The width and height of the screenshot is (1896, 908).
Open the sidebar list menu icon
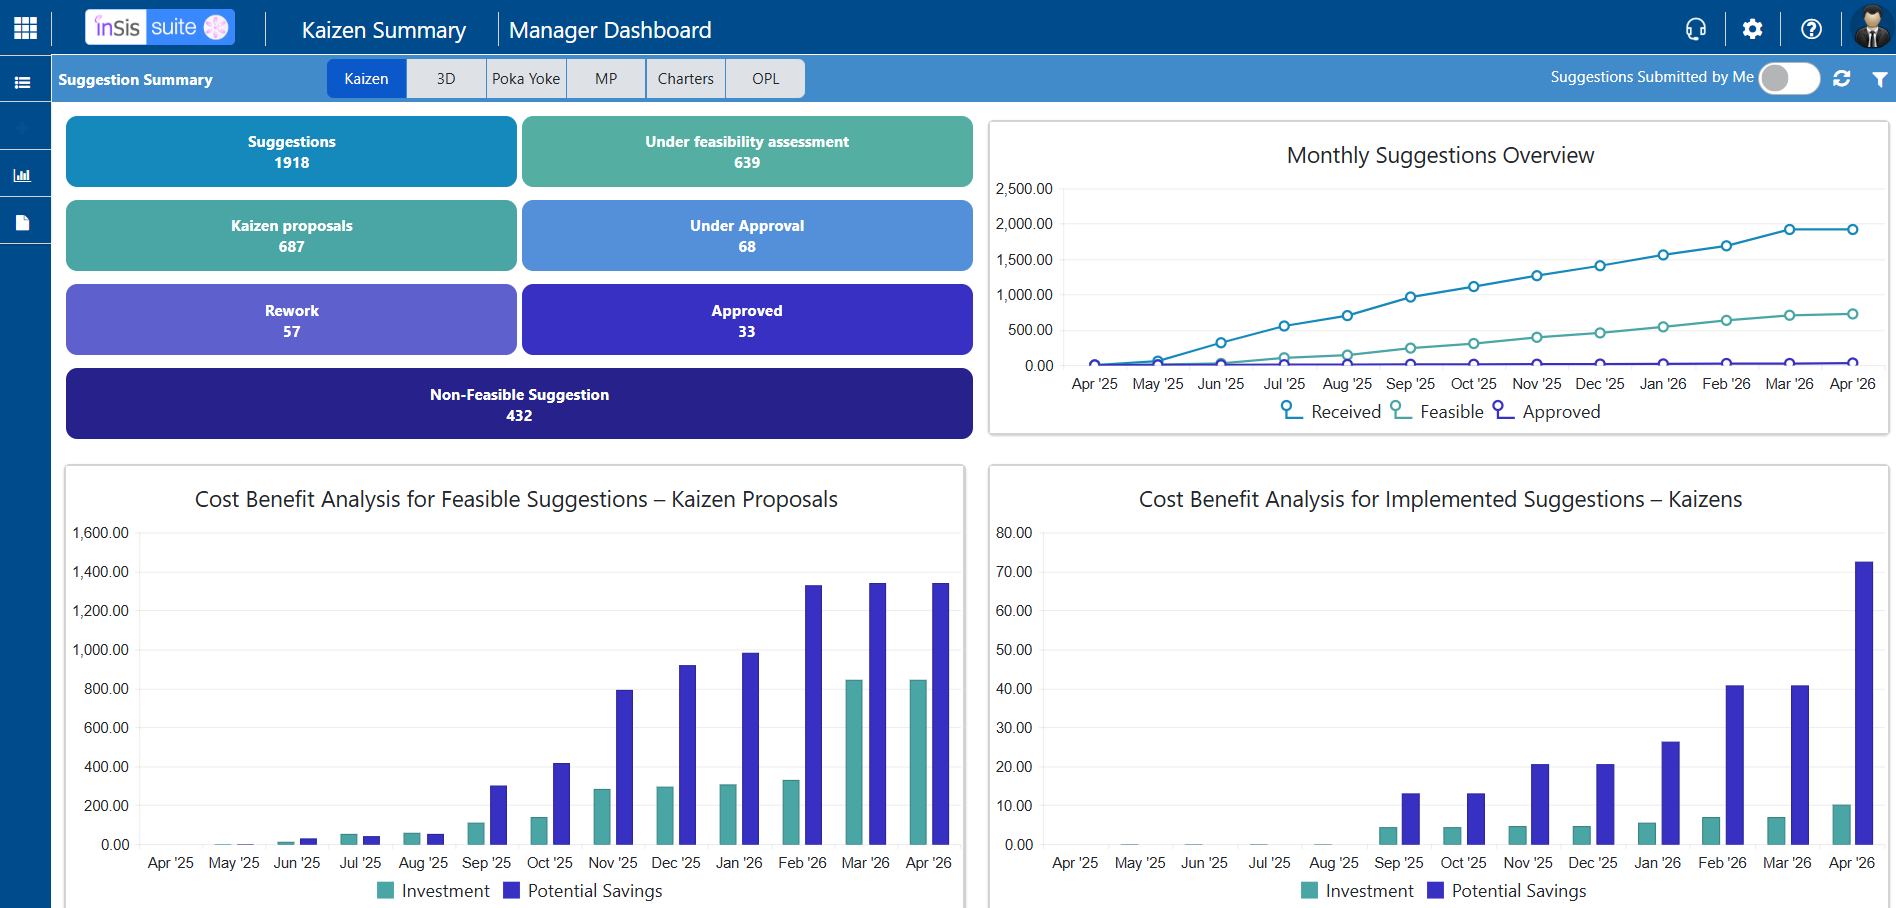(x=22, y=82)
